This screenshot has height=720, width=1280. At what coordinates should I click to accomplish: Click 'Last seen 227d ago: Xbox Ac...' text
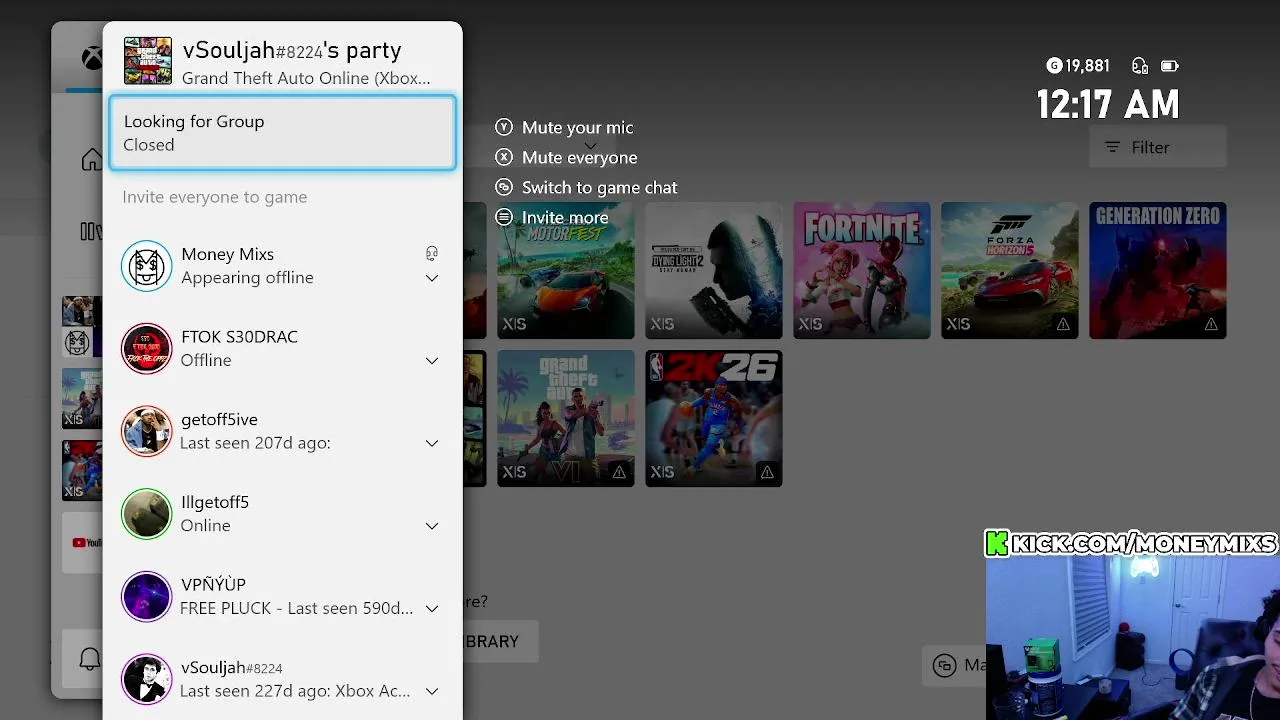(295, 691)
